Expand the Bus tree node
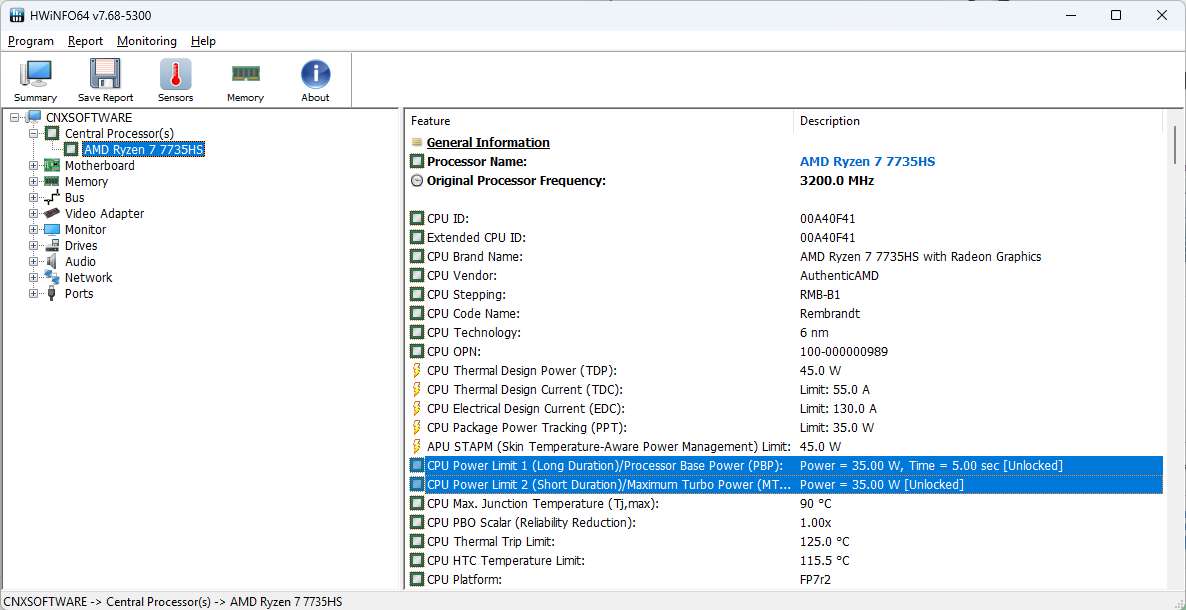 click(33, 198)
